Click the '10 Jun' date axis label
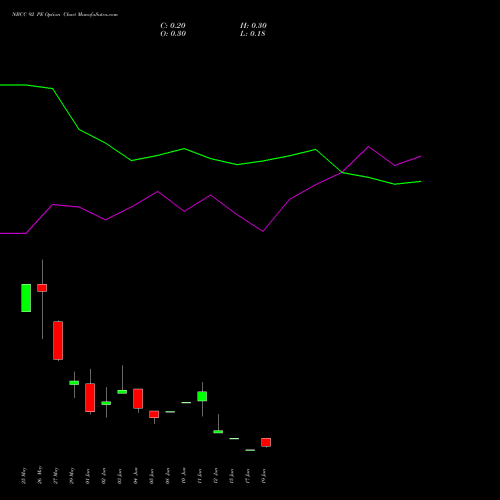500x500 pixels. [184, 476]
